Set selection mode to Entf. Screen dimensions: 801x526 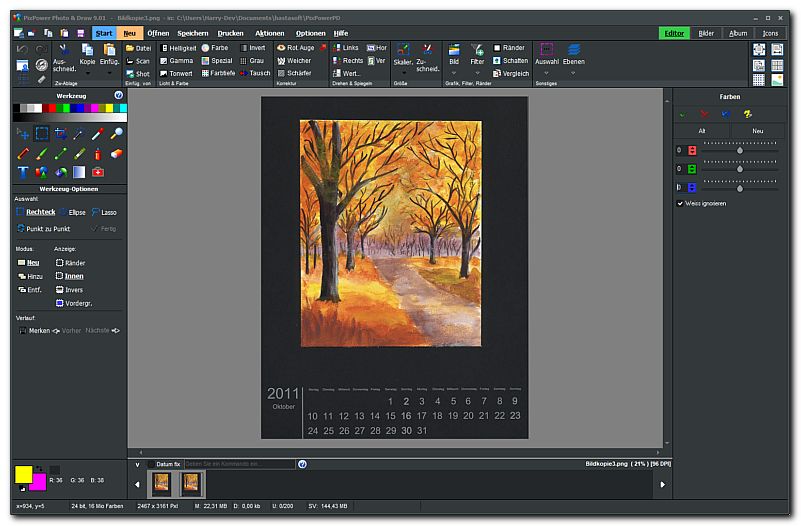click(30, 290)
